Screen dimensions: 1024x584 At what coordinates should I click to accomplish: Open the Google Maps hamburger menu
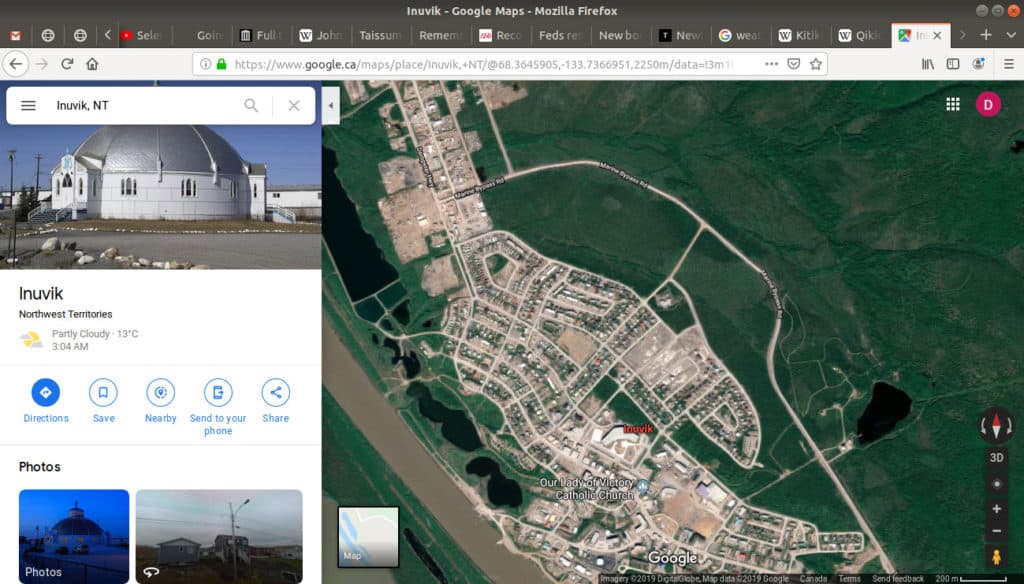point(28,105)
